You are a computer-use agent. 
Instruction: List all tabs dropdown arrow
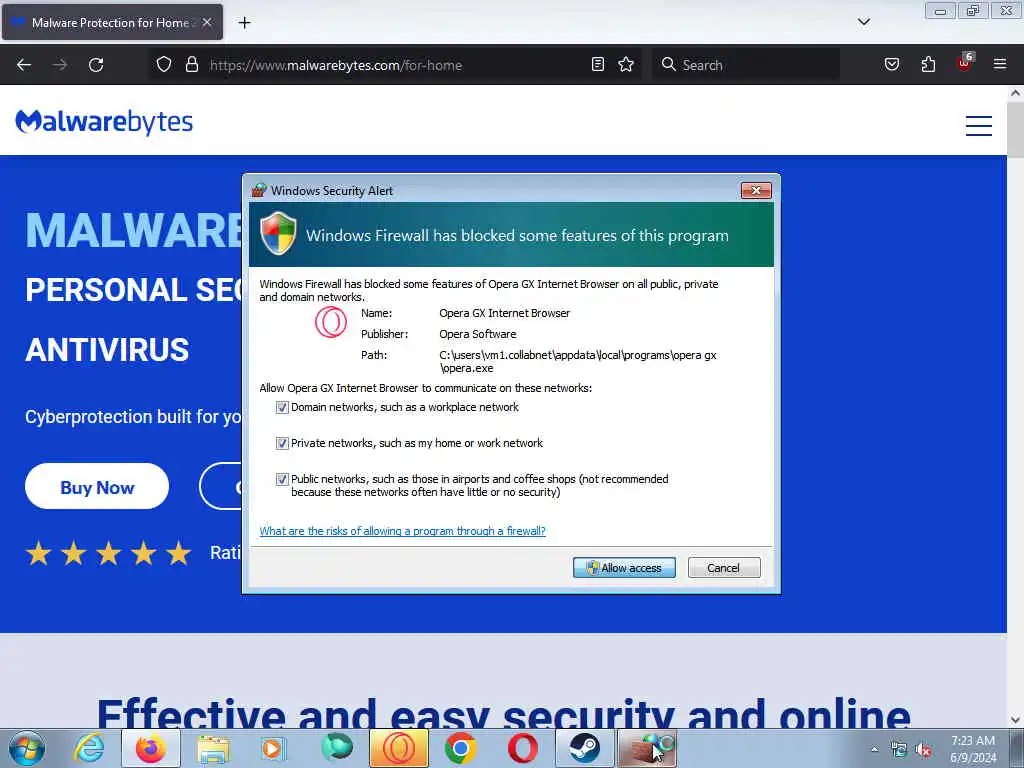coord(863,22)
